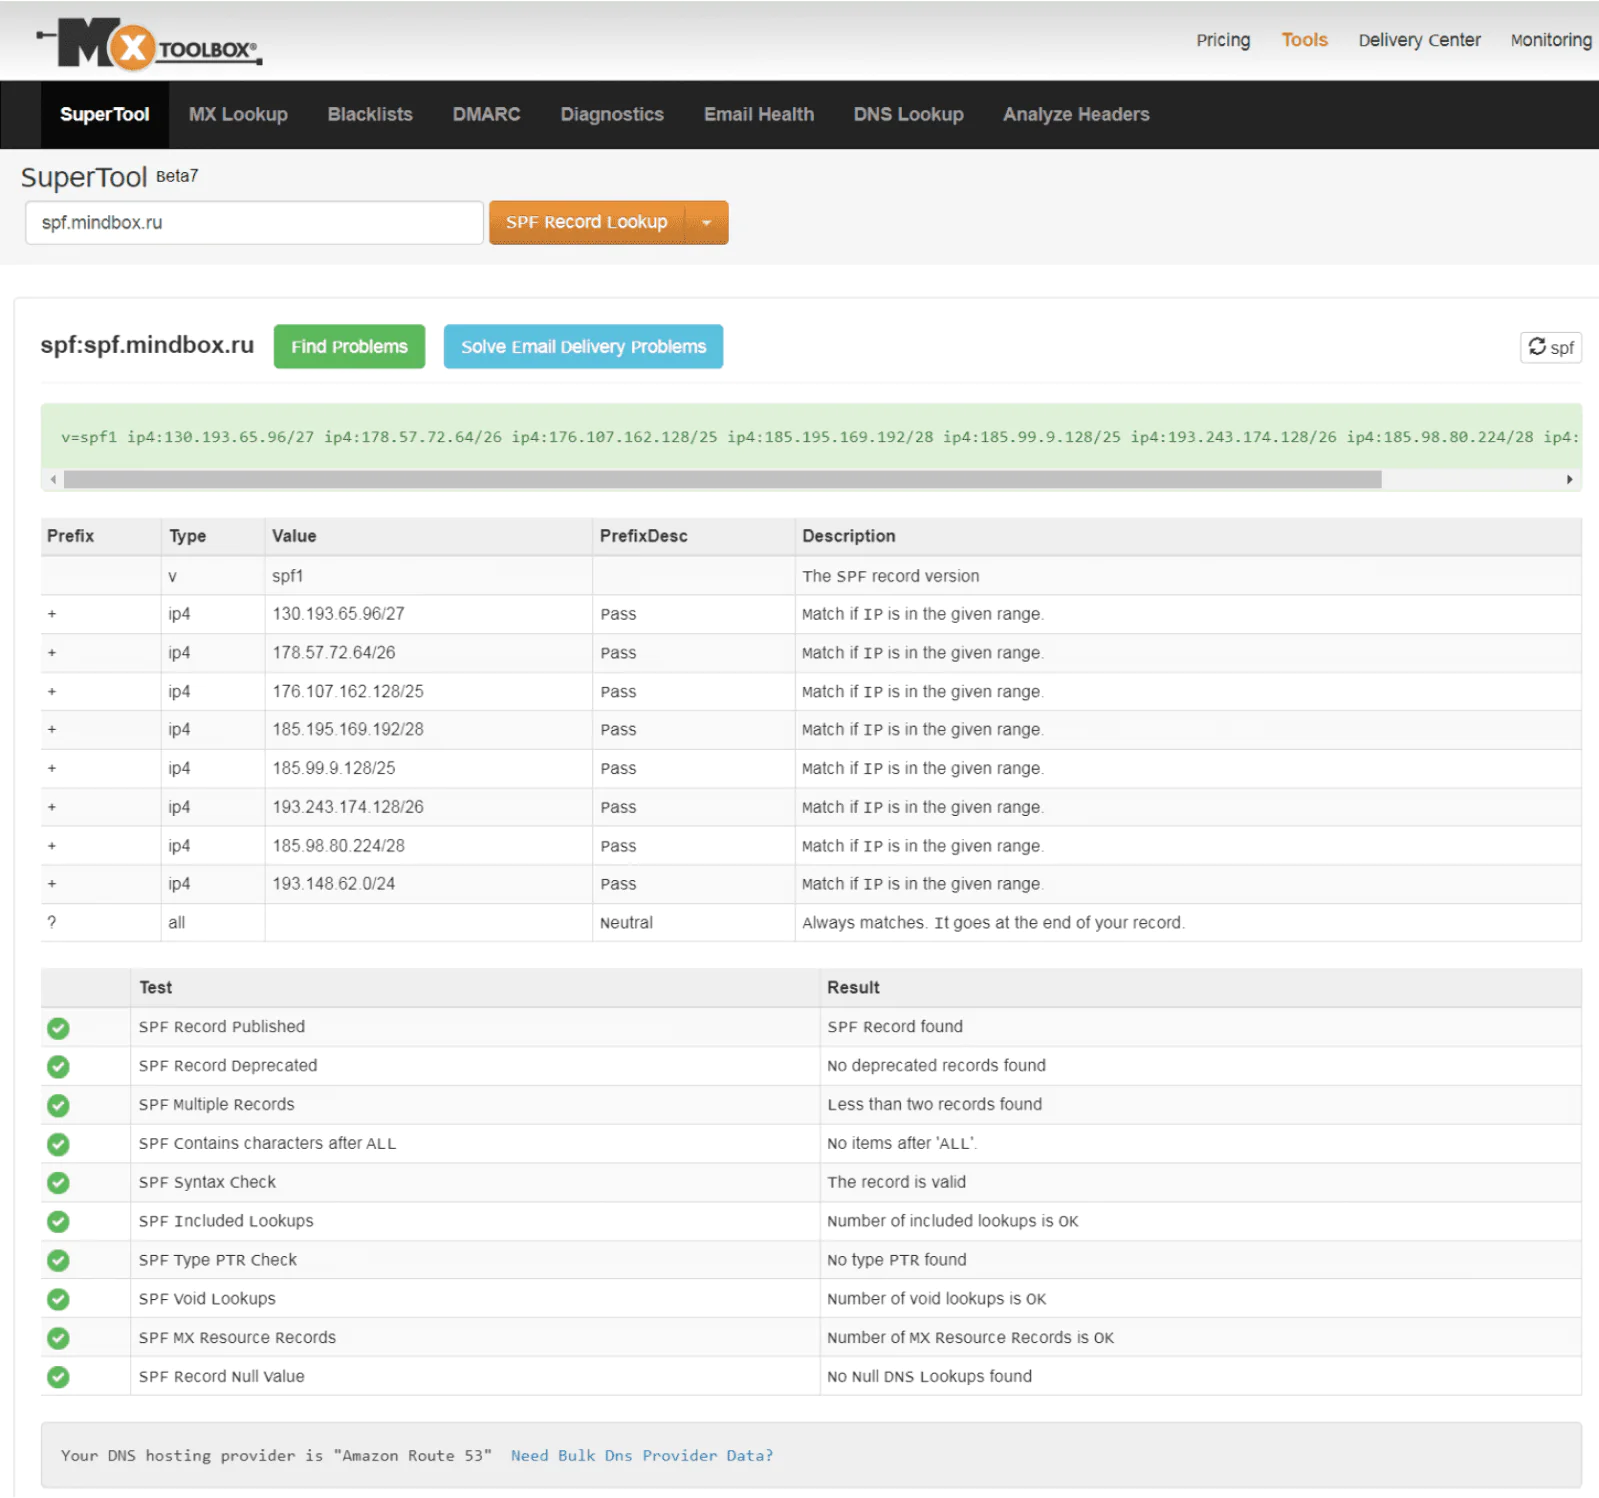
Task: Focus the spf.mindbox.ru domain input field
Action: (254, 222)
